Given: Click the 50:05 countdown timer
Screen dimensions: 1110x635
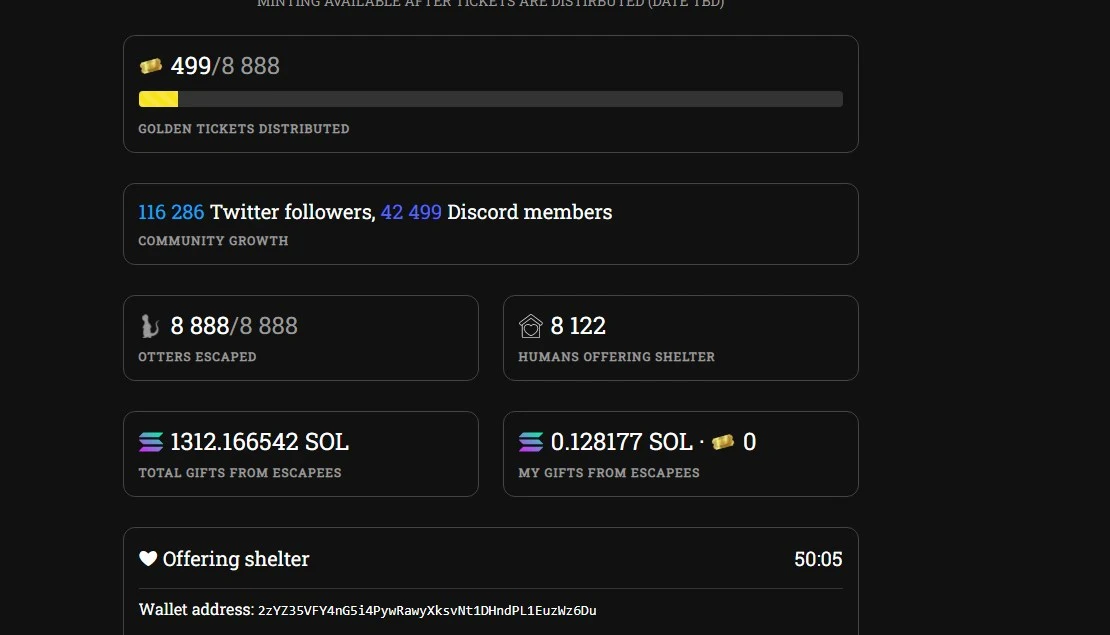Looking at the screenshot, I should [x=818, y=559].
